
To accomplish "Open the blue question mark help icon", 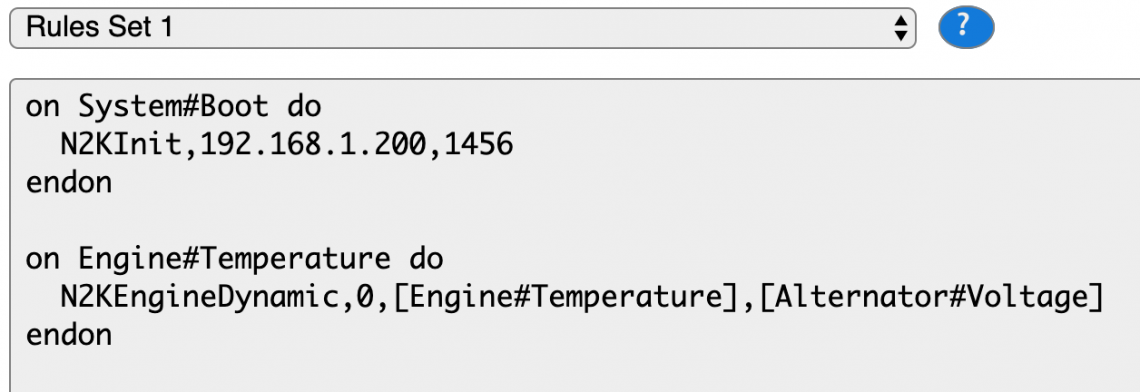I will tap(966, 27).
